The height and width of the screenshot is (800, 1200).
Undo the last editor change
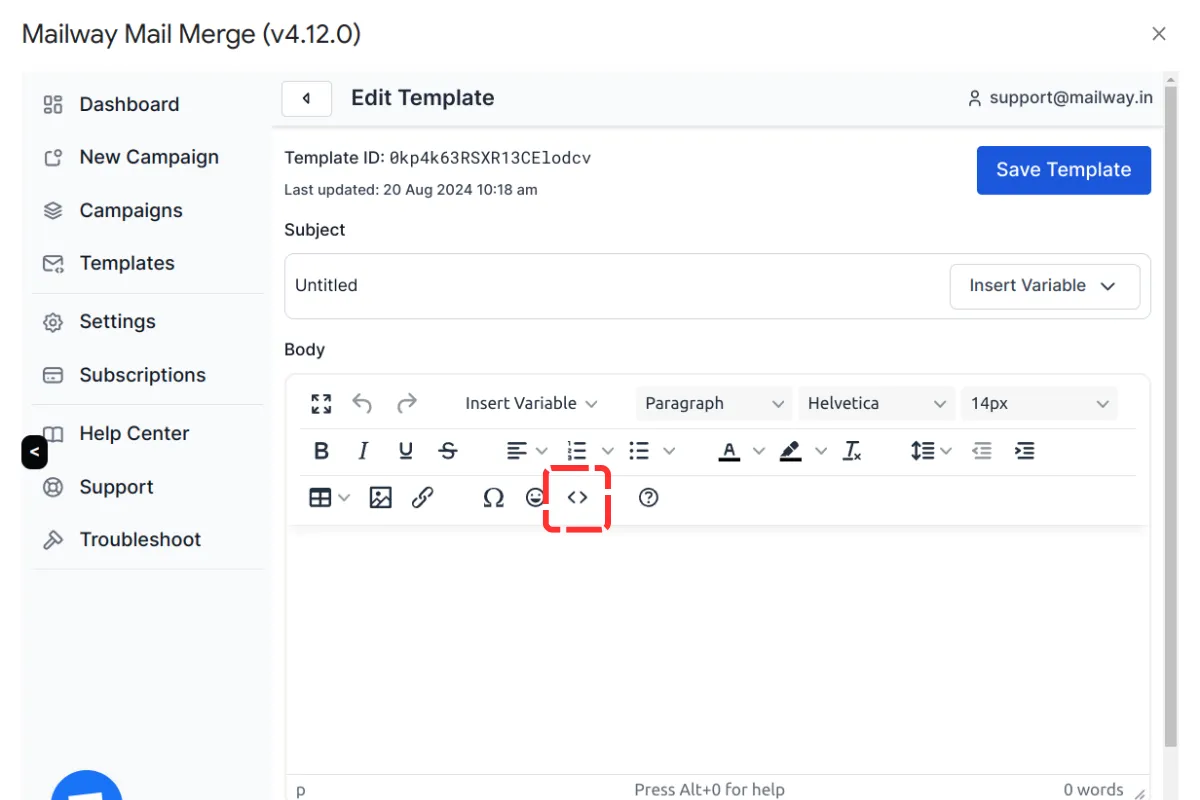[x=362, y=403]
